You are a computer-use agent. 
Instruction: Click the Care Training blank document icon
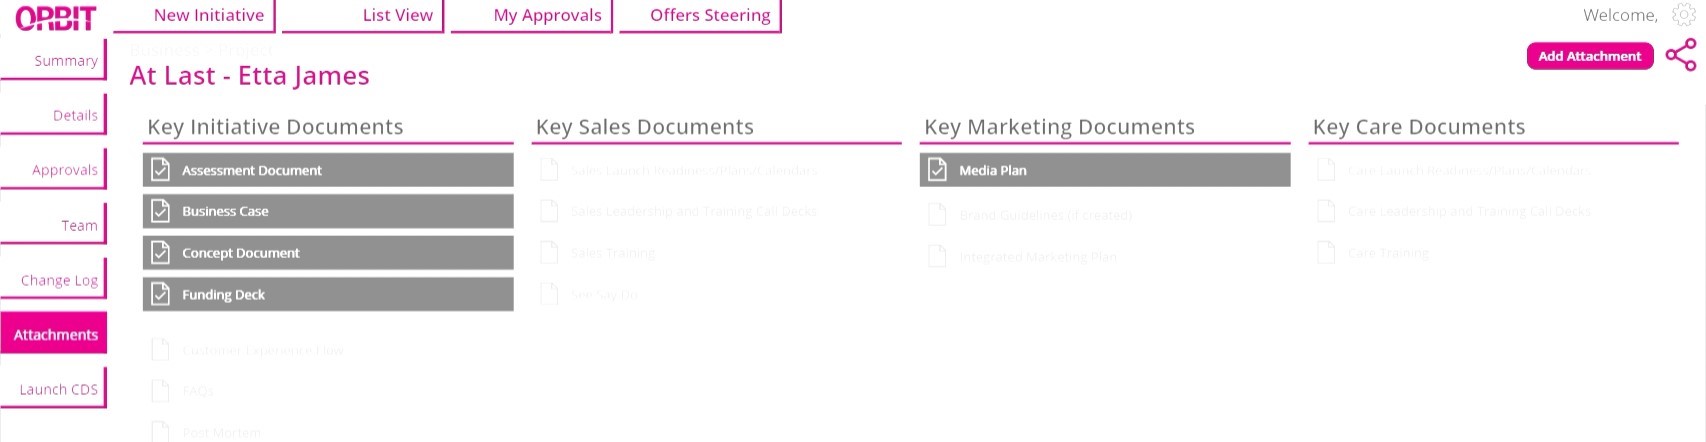pos(1326,253)
